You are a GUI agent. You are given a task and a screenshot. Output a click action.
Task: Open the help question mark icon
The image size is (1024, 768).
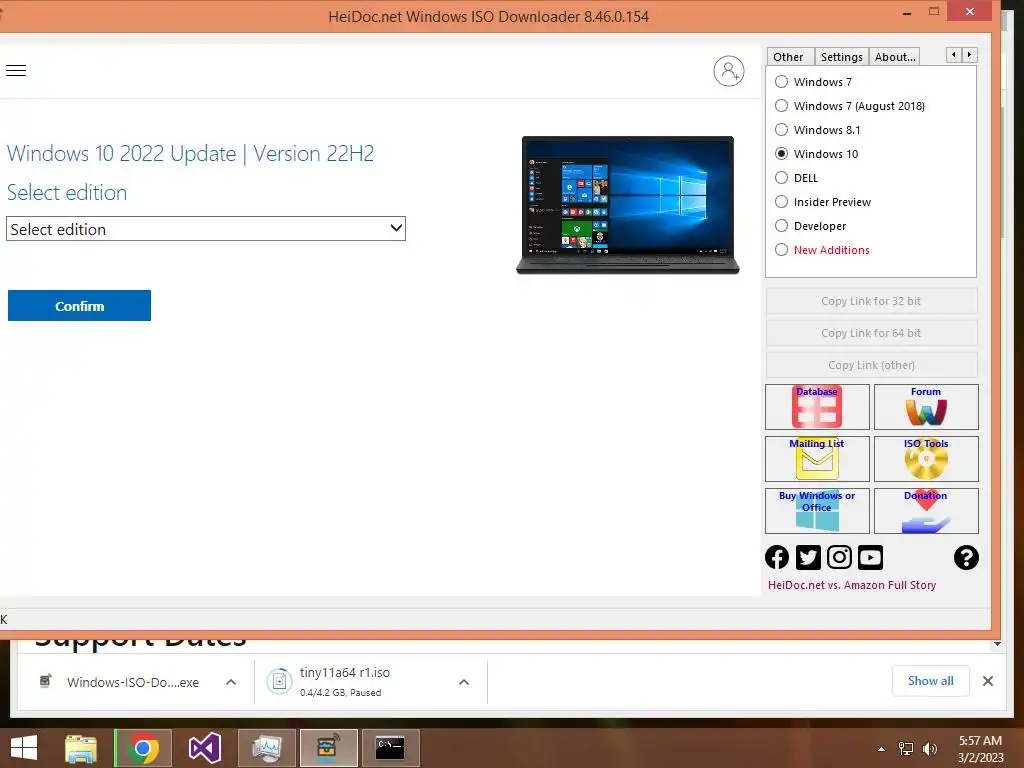tap(966, 558)
